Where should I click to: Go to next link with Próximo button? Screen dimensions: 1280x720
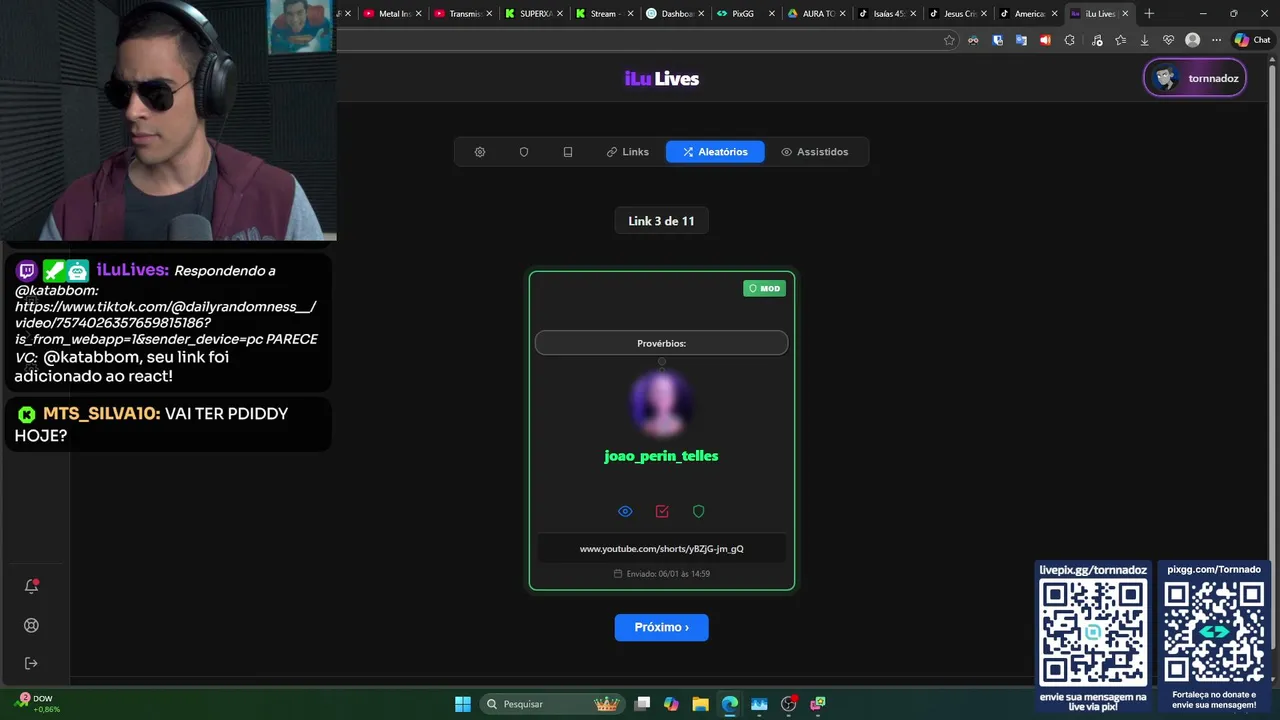(x=662, y=627)
